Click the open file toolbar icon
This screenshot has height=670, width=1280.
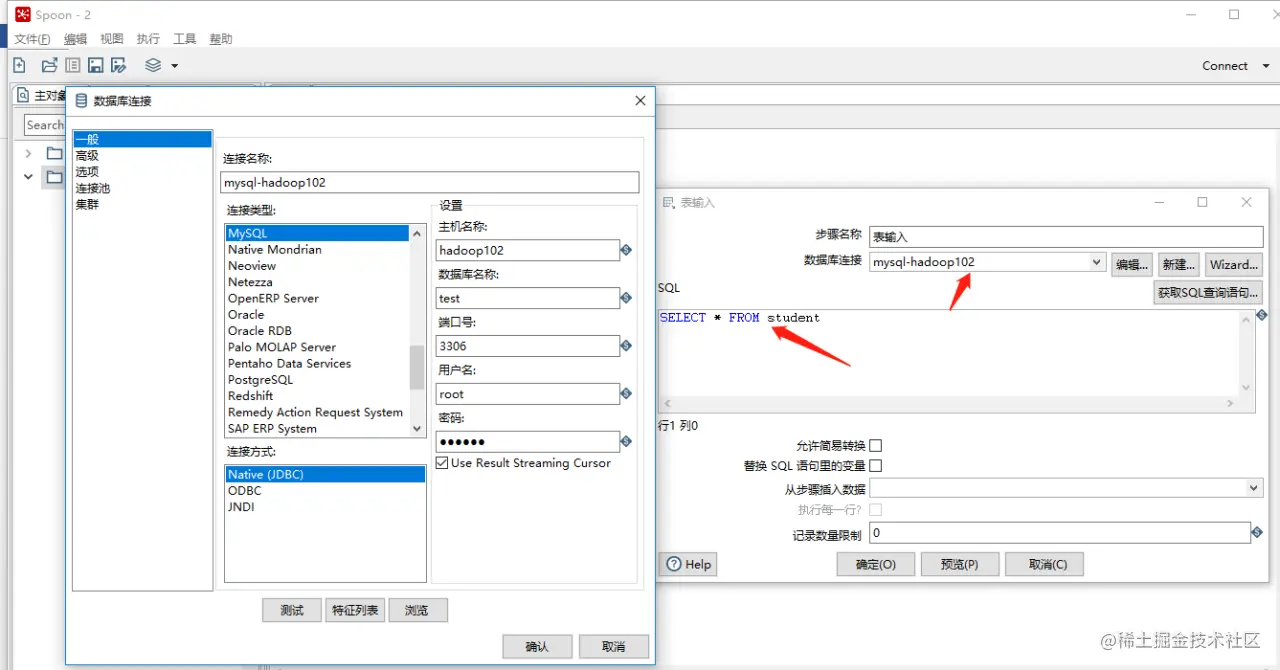coord(49,65)
